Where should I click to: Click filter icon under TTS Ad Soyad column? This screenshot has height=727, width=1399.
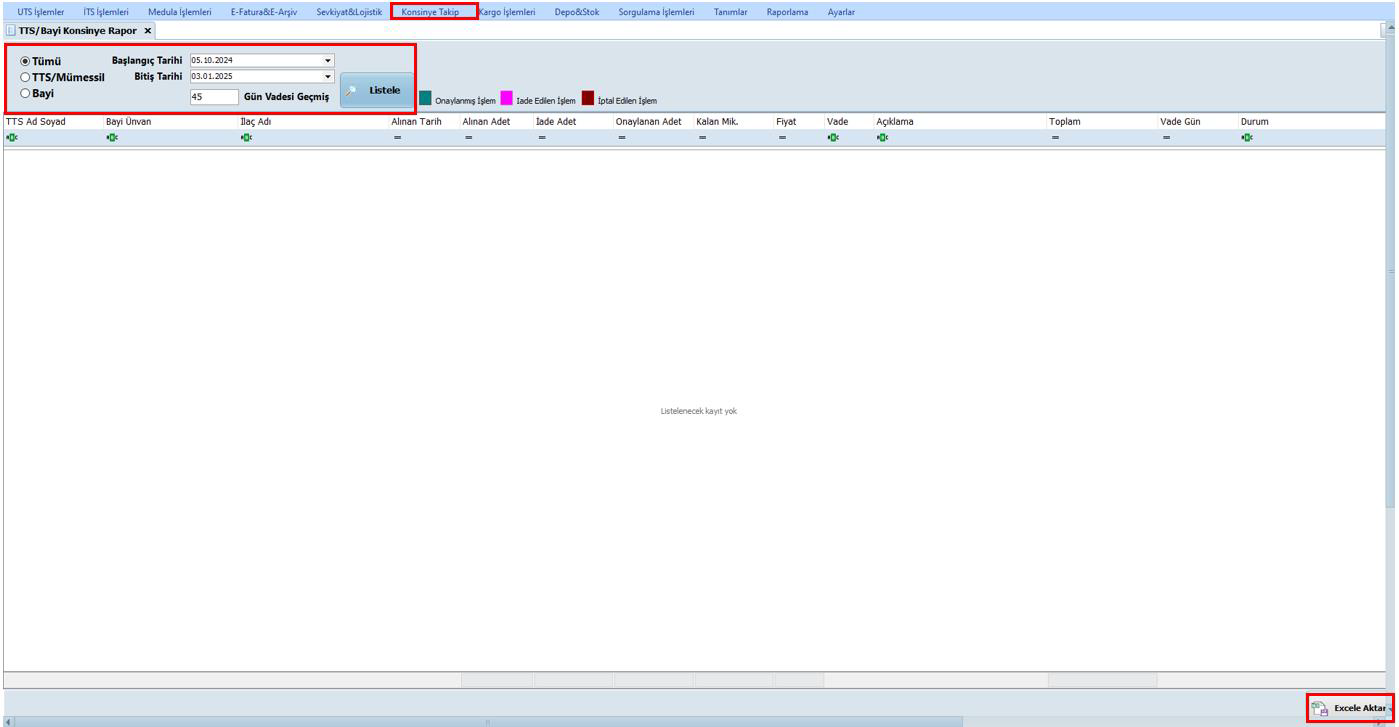12,138
